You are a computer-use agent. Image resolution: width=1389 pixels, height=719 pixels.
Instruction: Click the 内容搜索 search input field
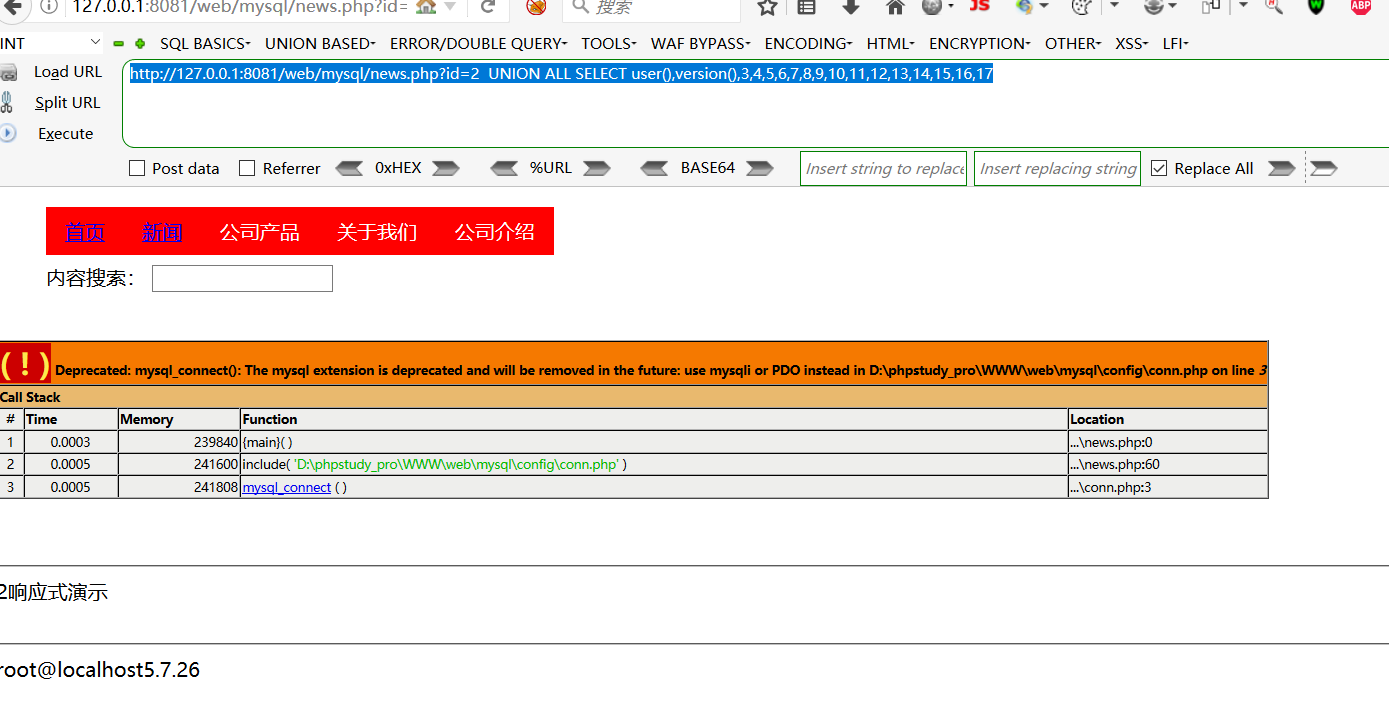(242, 278)
